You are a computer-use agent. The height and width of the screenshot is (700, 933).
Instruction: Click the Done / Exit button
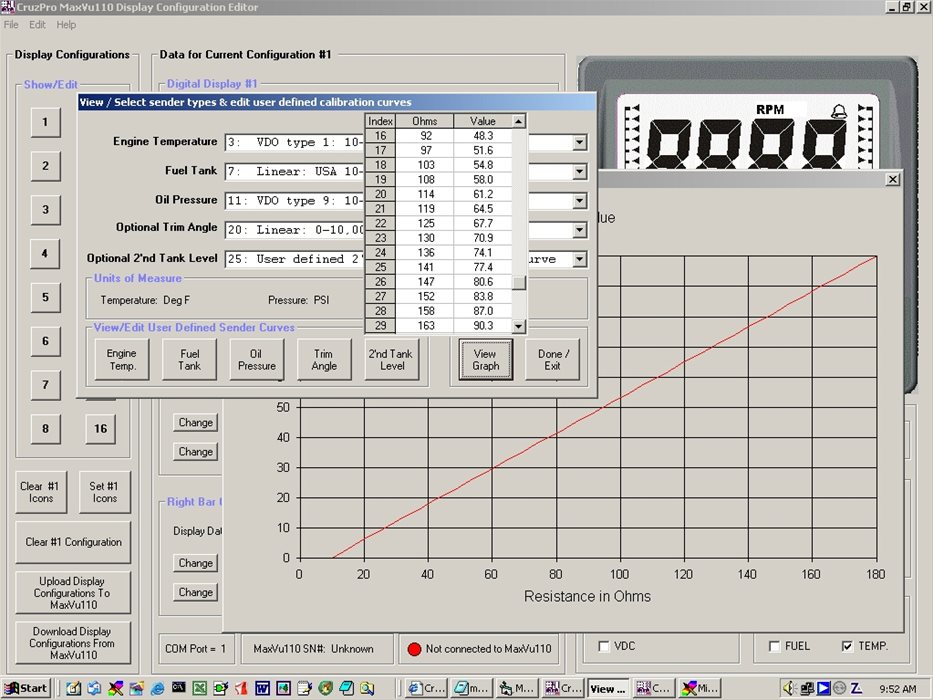click(553, 360)
